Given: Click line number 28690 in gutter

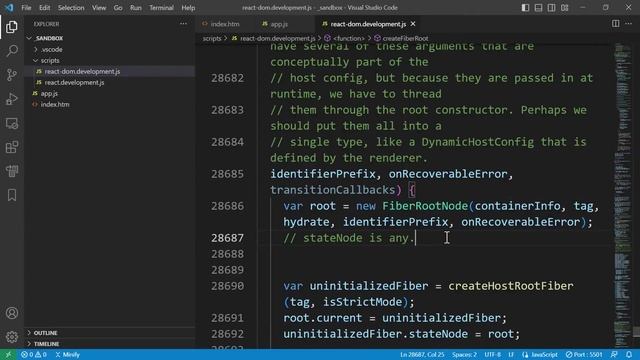Looking at the screenshot, I should tap(227, 286).
